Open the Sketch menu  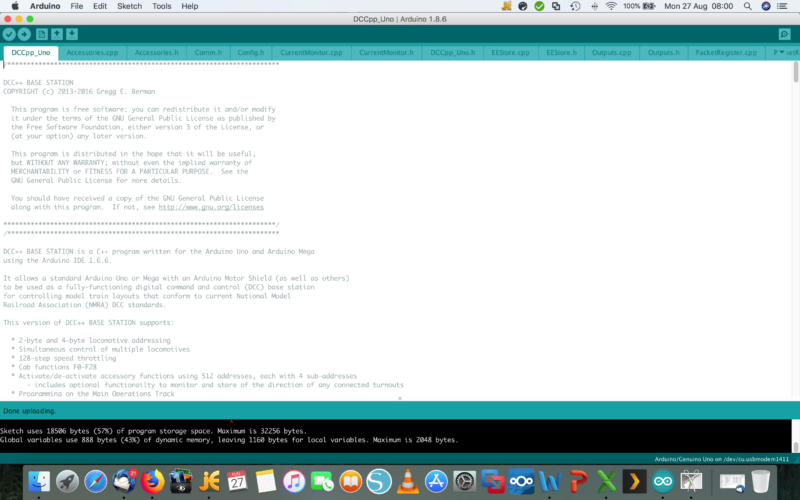click(x=130, y=6)
